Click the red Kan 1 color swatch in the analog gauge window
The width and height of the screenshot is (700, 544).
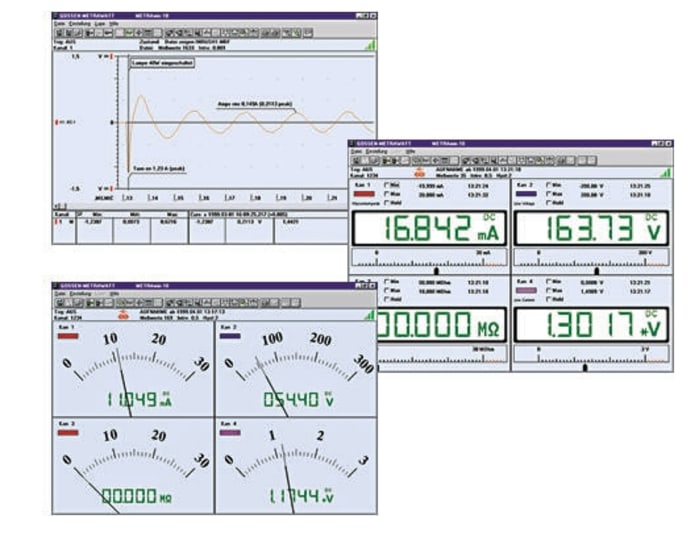point(67,337)
